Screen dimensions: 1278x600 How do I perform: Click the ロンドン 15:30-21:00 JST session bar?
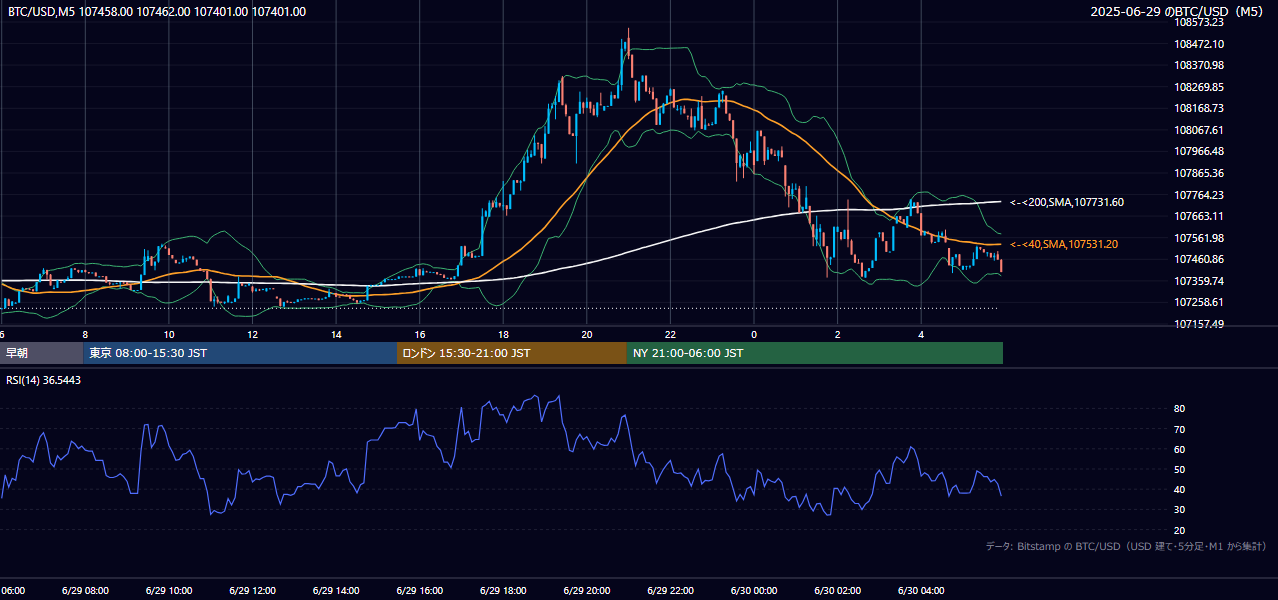coord(512,353)
